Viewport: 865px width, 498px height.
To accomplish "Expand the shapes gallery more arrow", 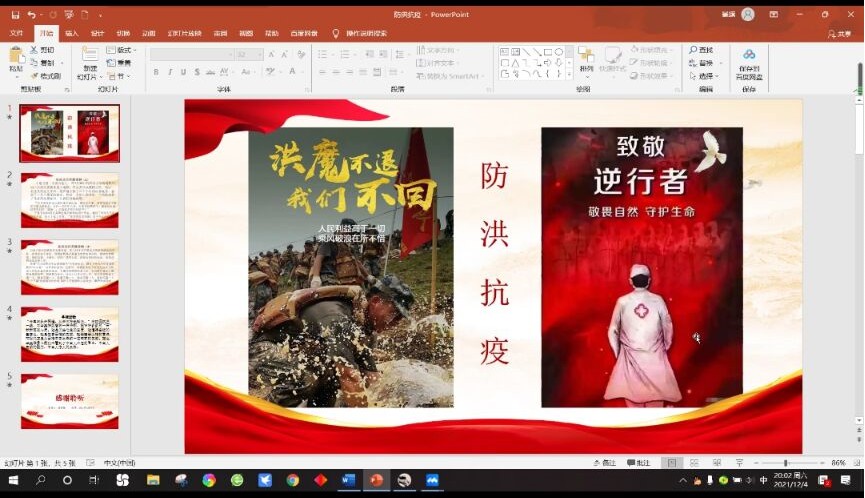I will coord(571,75).
